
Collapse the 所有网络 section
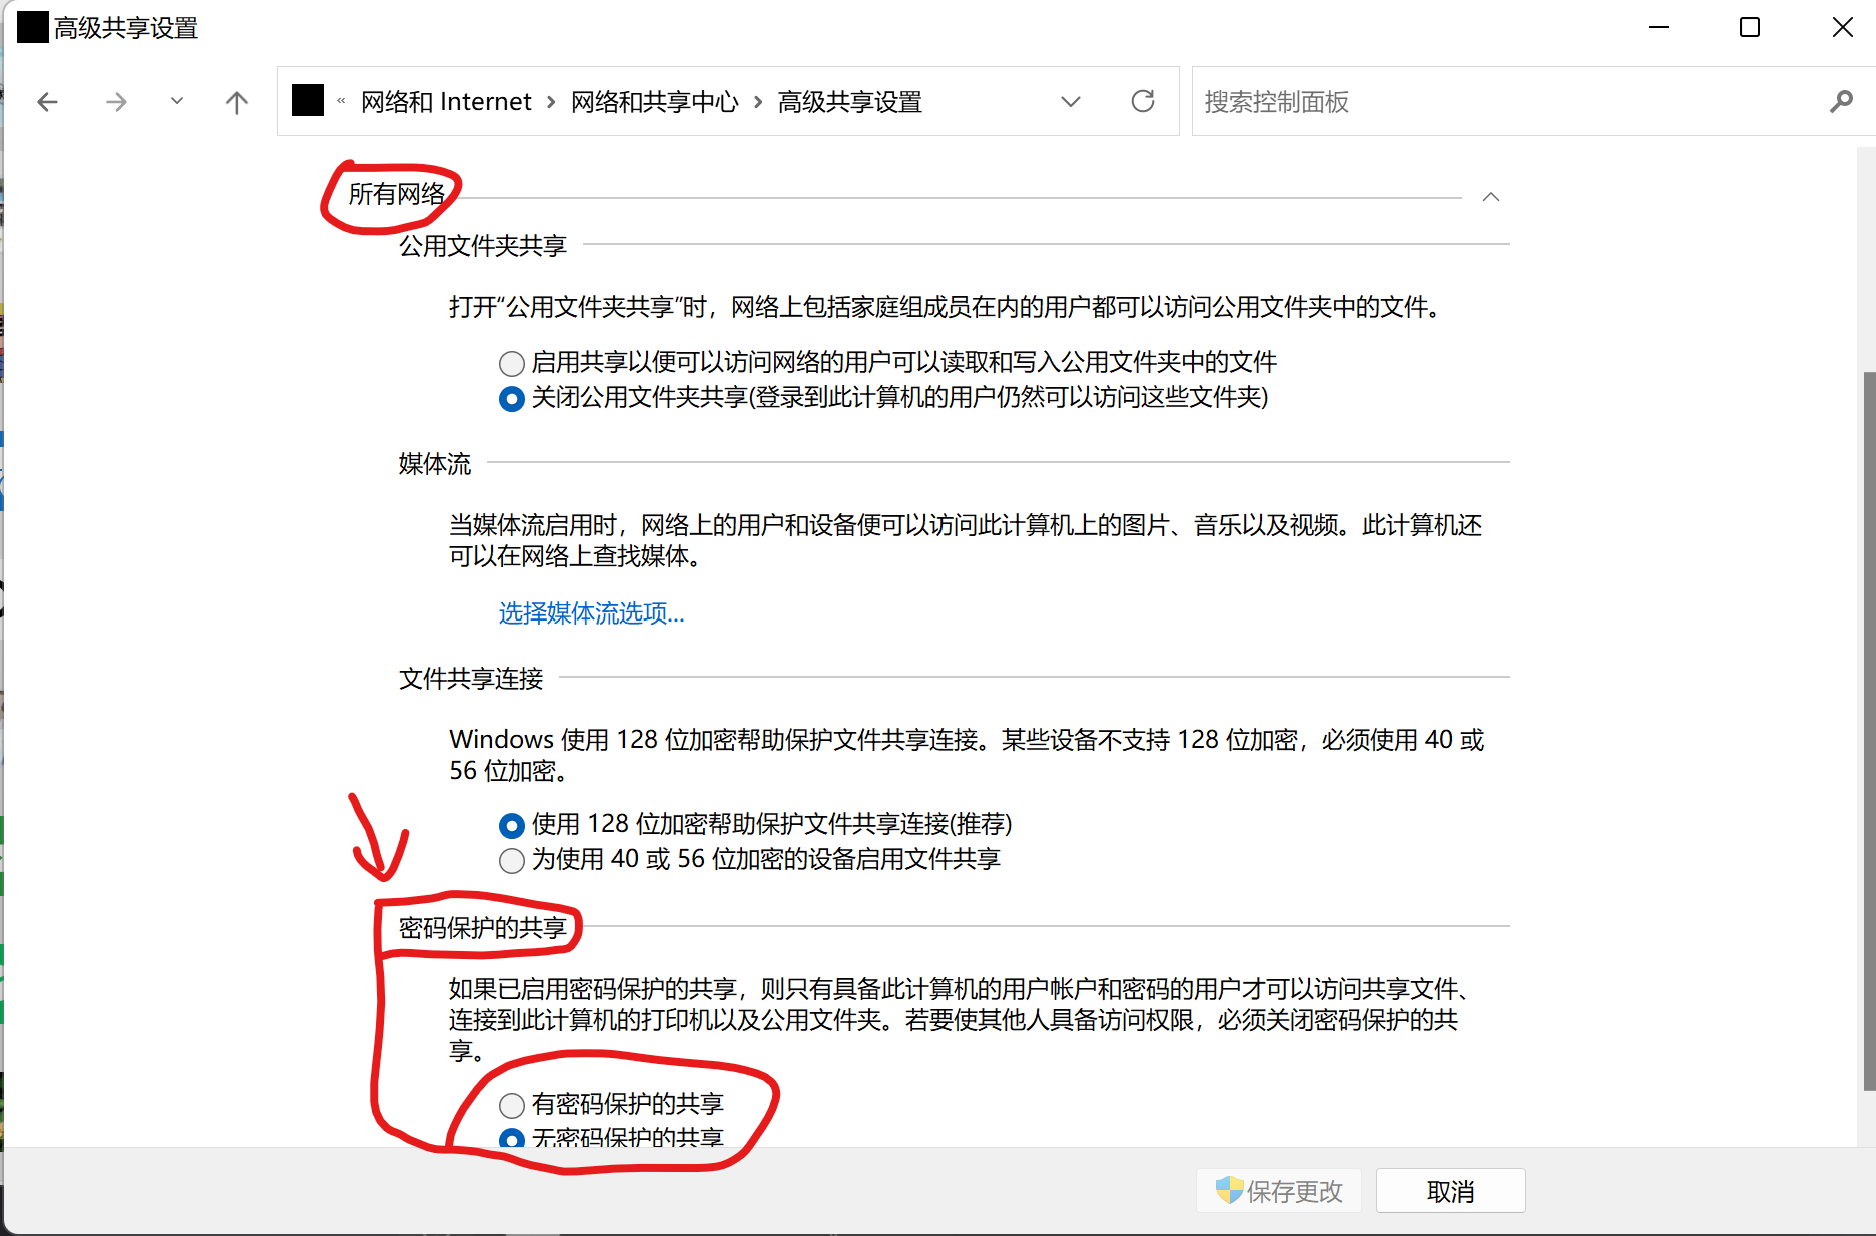(1491, 197)
